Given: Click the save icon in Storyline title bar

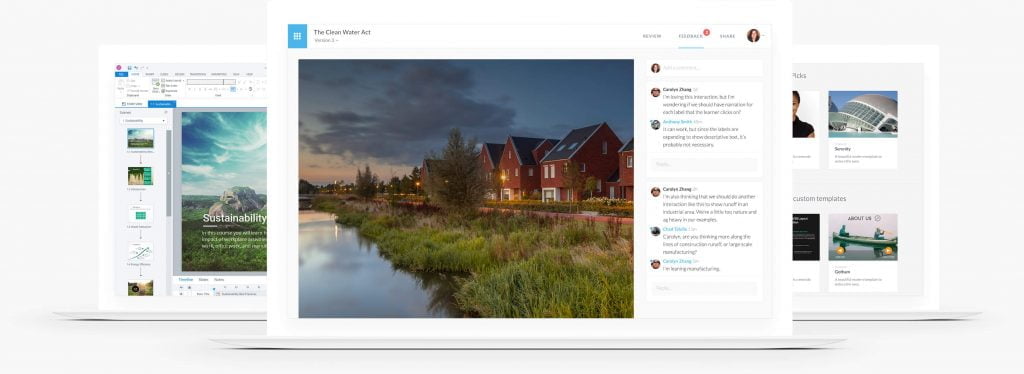Looking at the screenshot, I should click(130, 67).
